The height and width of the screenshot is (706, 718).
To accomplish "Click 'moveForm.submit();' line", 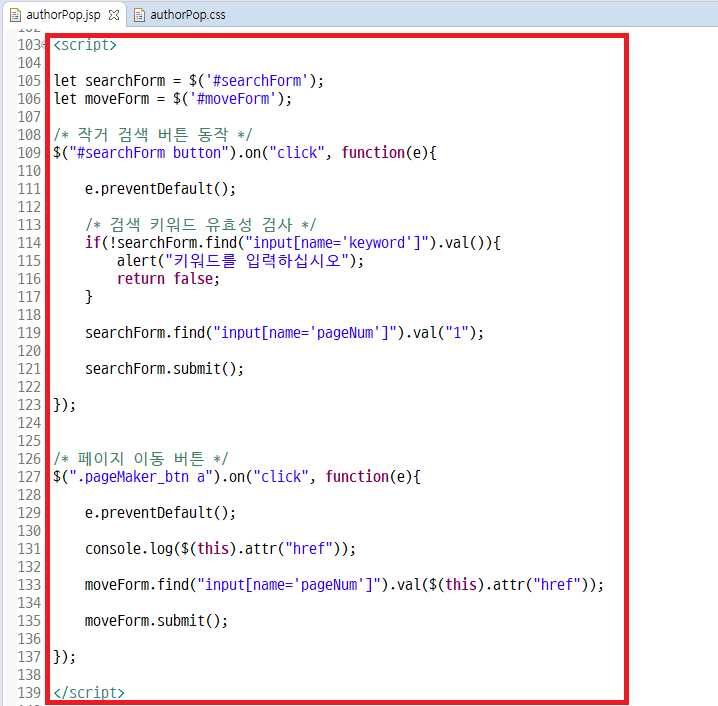I will pos(156,621).
